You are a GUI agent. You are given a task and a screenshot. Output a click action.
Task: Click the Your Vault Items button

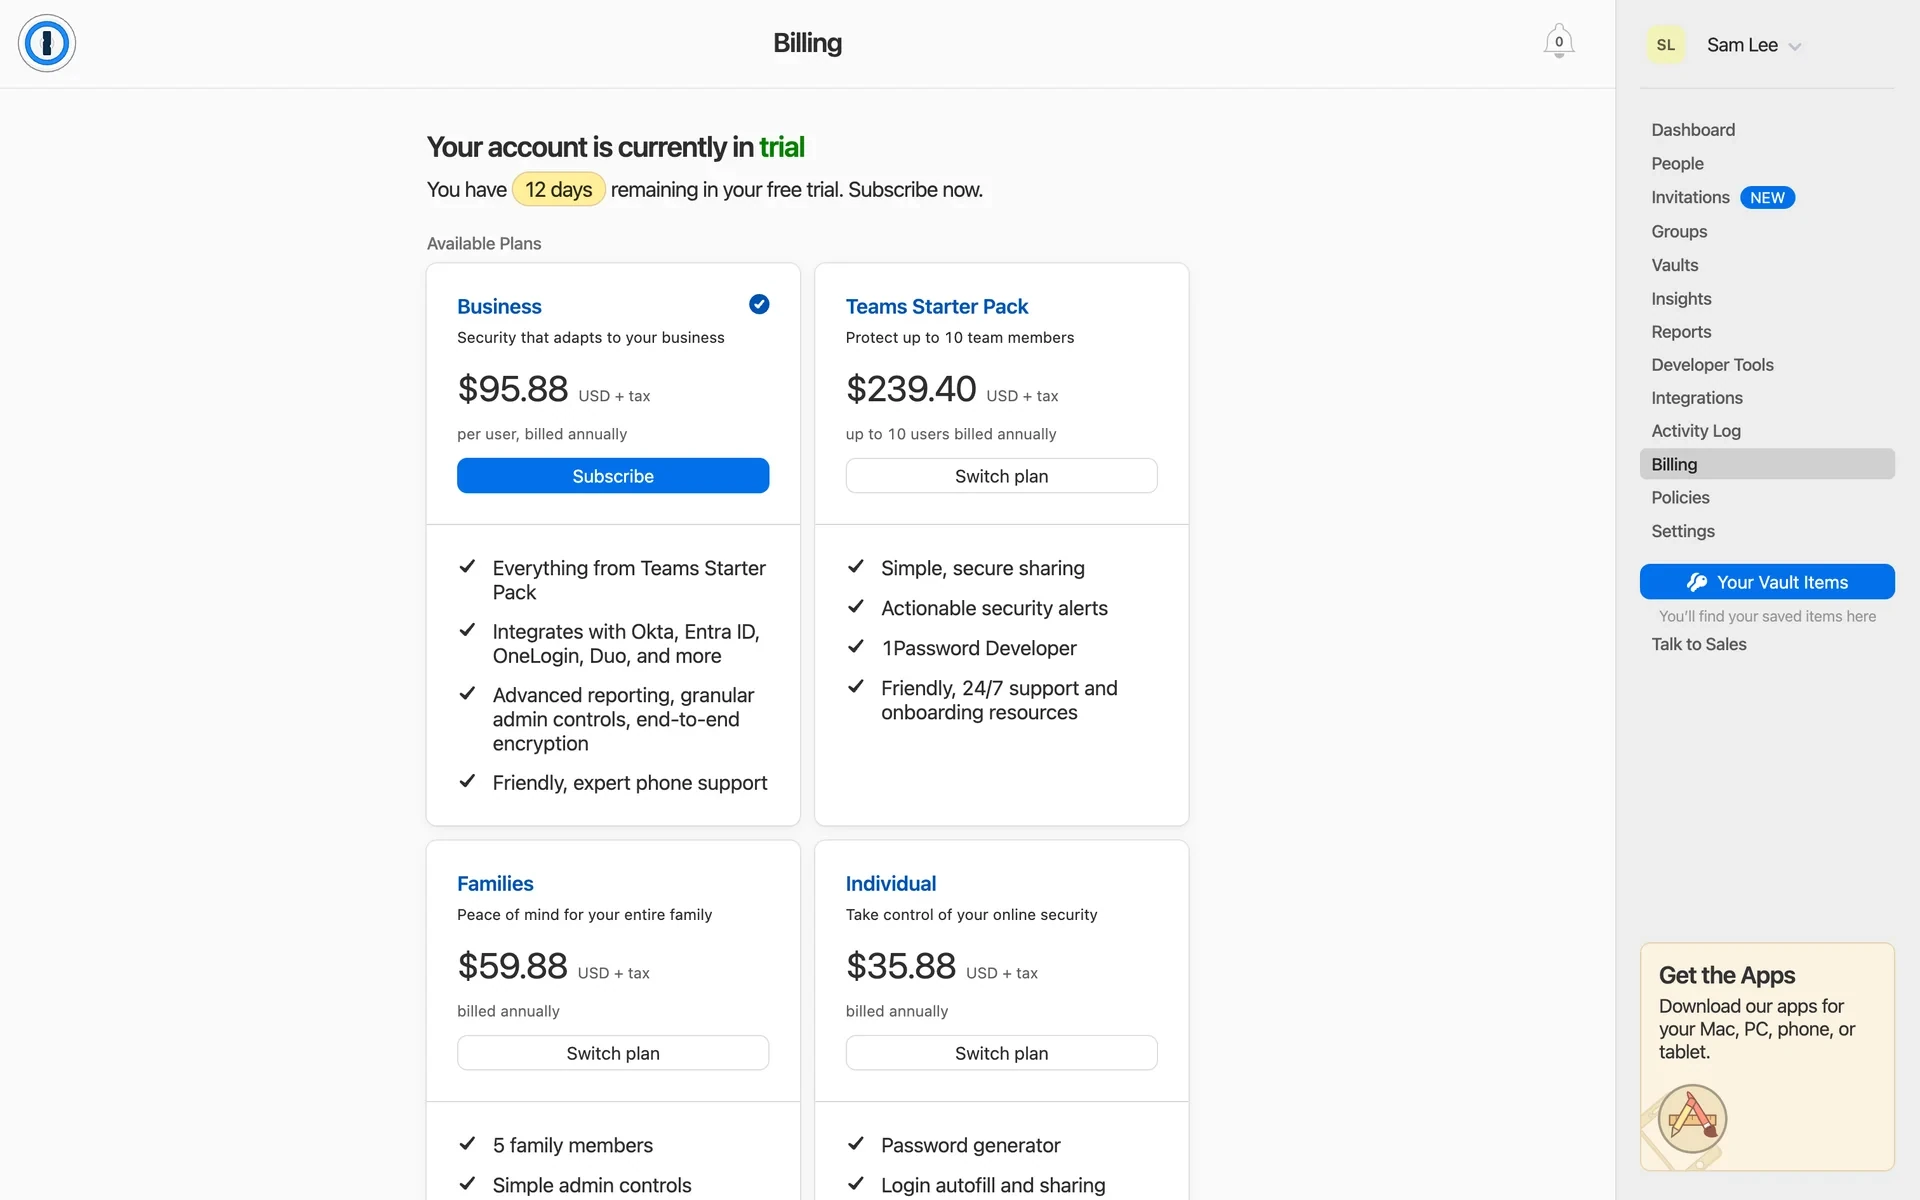pos(1767,582)
